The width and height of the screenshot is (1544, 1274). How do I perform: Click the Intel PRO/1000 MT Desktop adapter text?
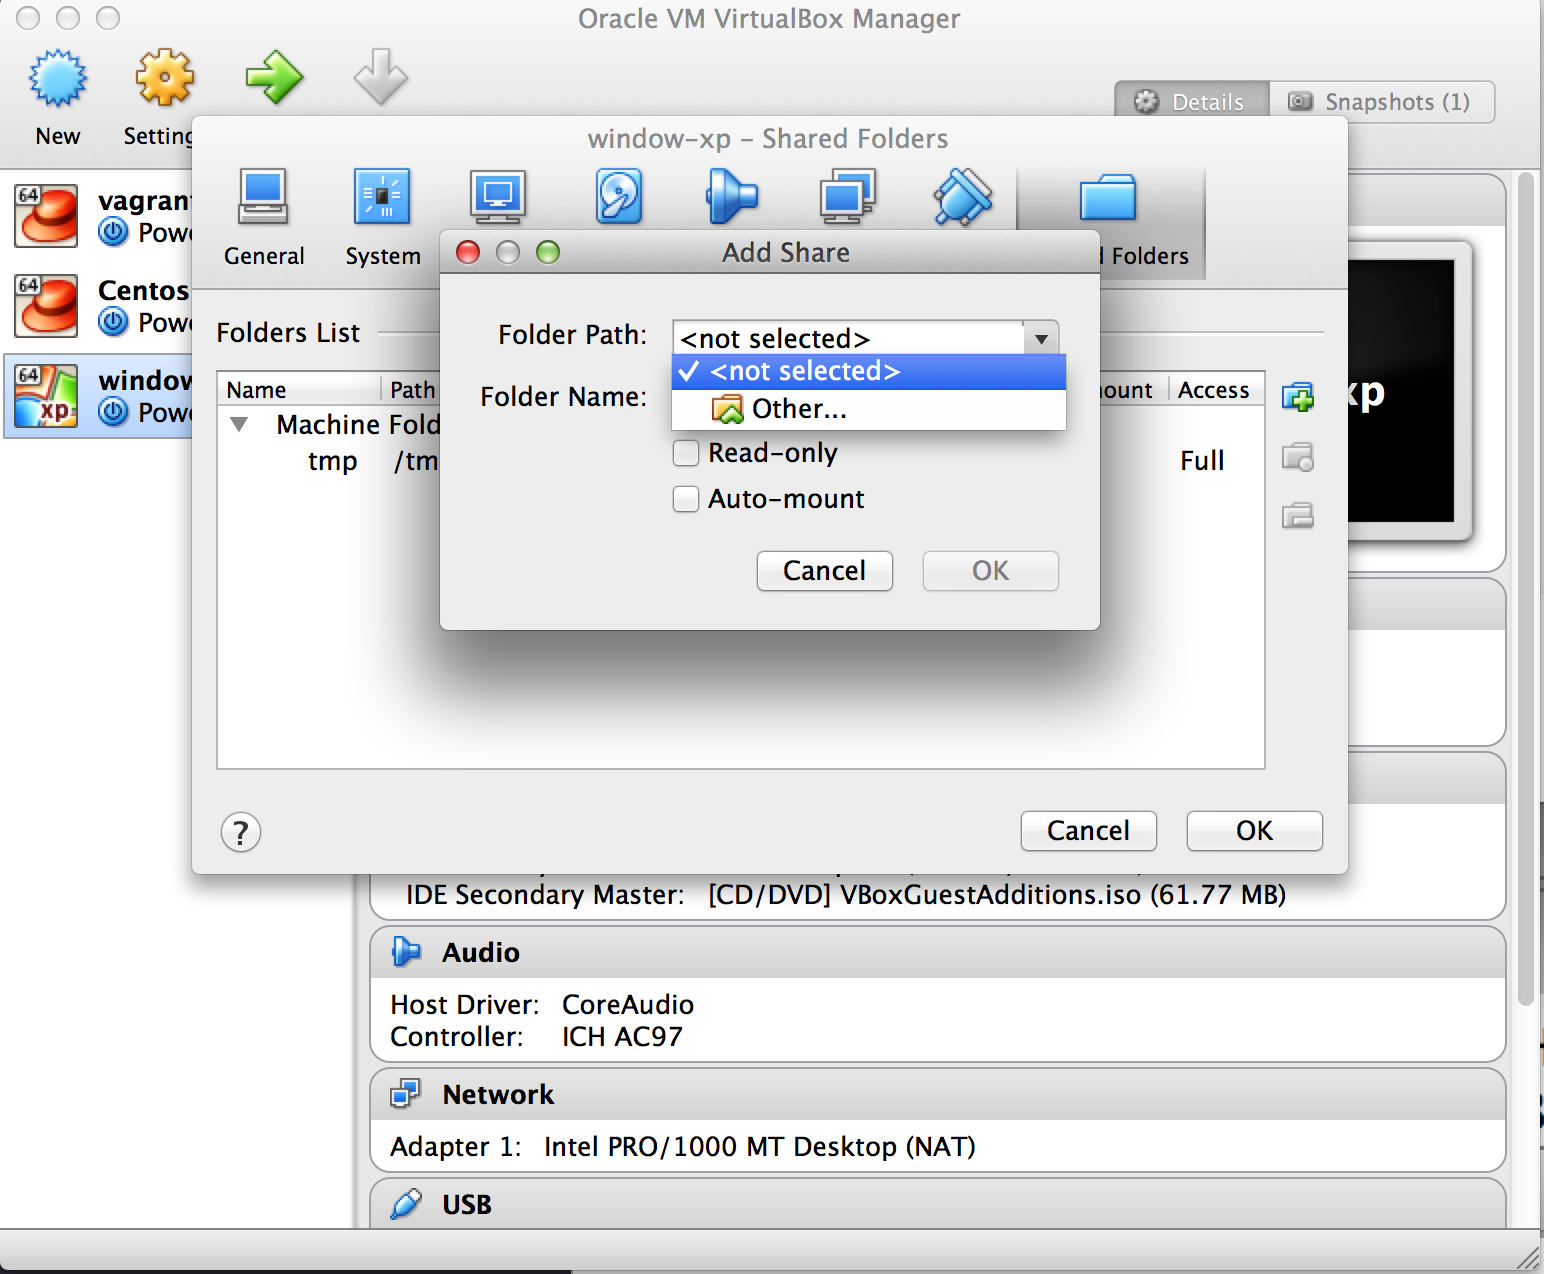(x=760, y=1146)
